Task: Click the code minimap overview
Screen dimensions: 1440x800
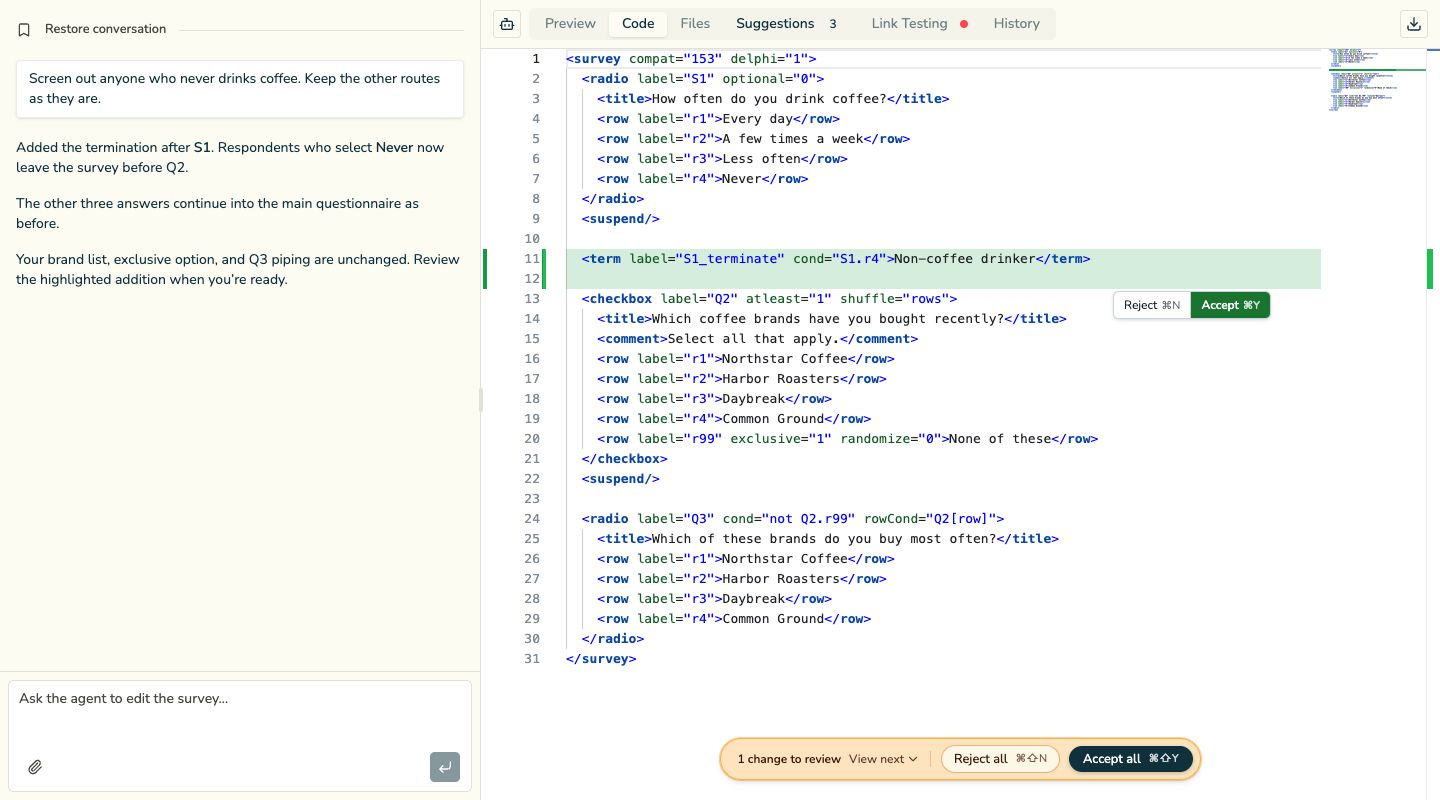Action: click(1376, 80)
